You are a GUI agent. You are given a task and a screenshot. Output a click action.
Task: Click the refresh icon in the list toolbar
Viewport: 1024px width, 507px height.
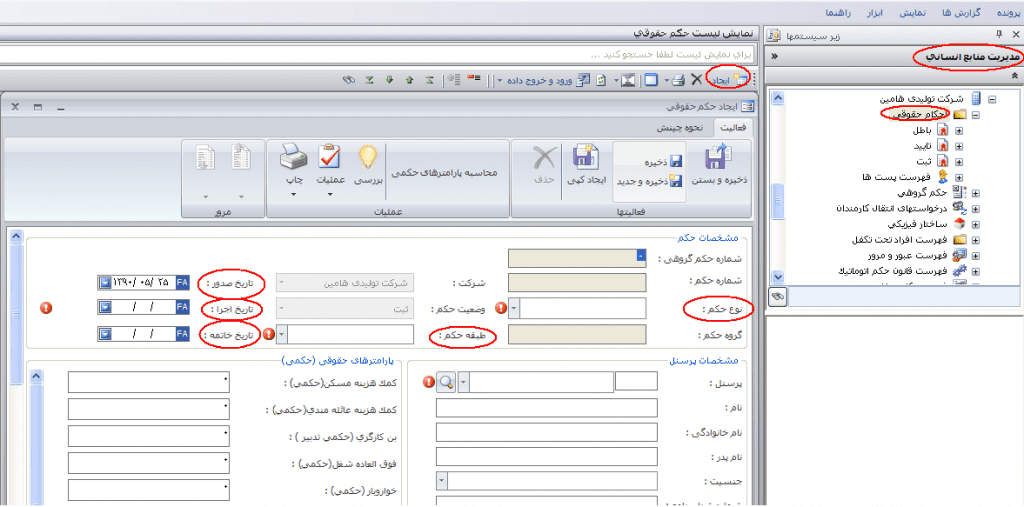click(600, 79)
